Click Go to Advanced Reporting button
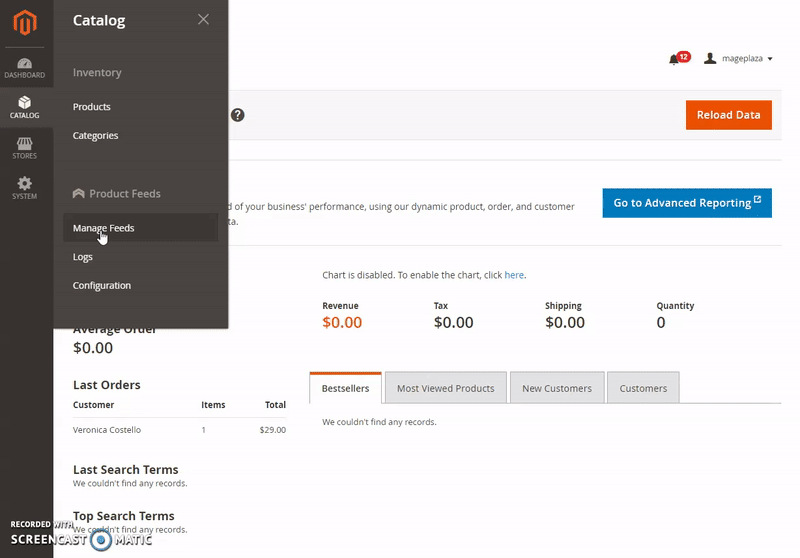 click(x=686, y=203)
